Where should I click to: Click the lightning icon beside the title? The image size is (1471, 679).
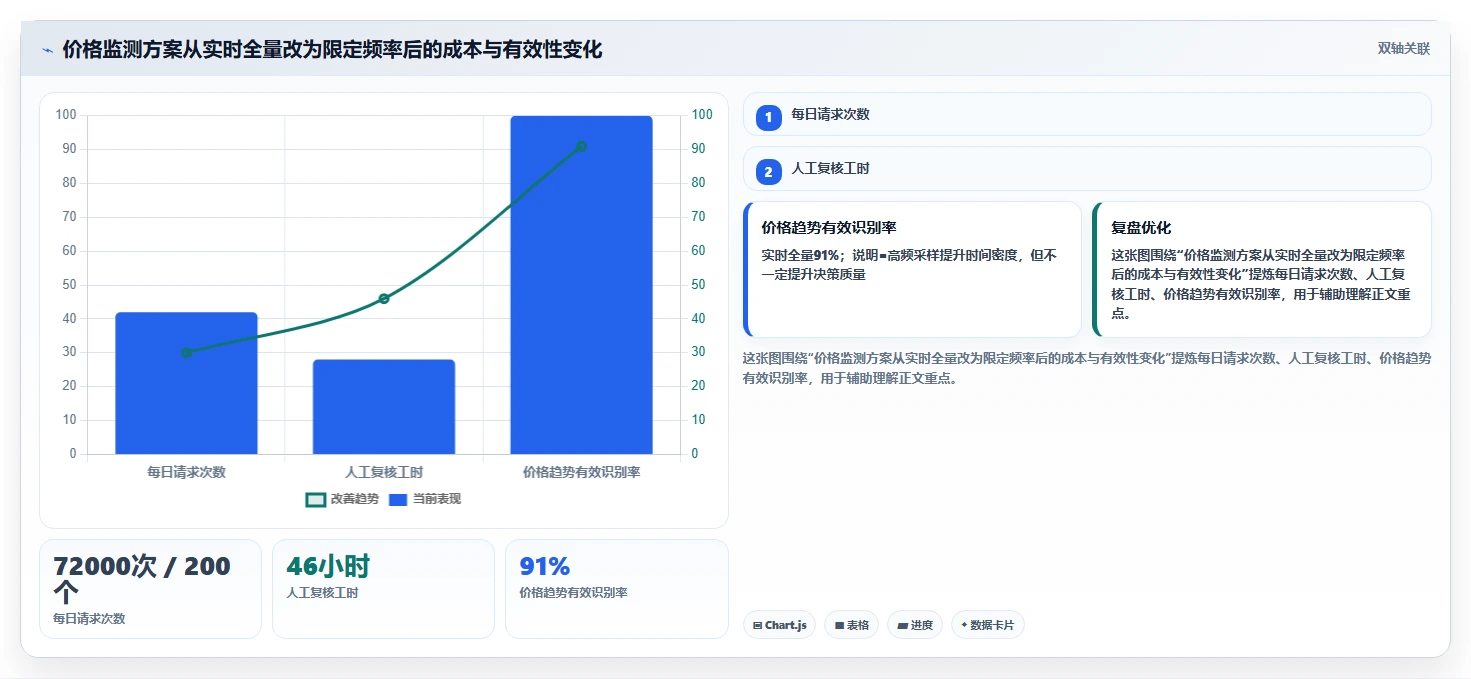47,50
